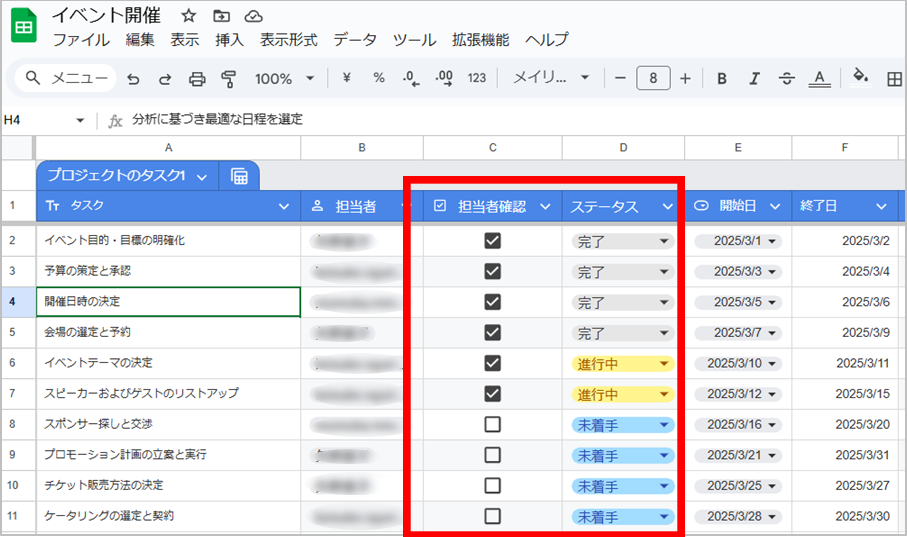Open the 123 number formats menu
The width and height of the screenshot is (907, 537).
(477, 78)
